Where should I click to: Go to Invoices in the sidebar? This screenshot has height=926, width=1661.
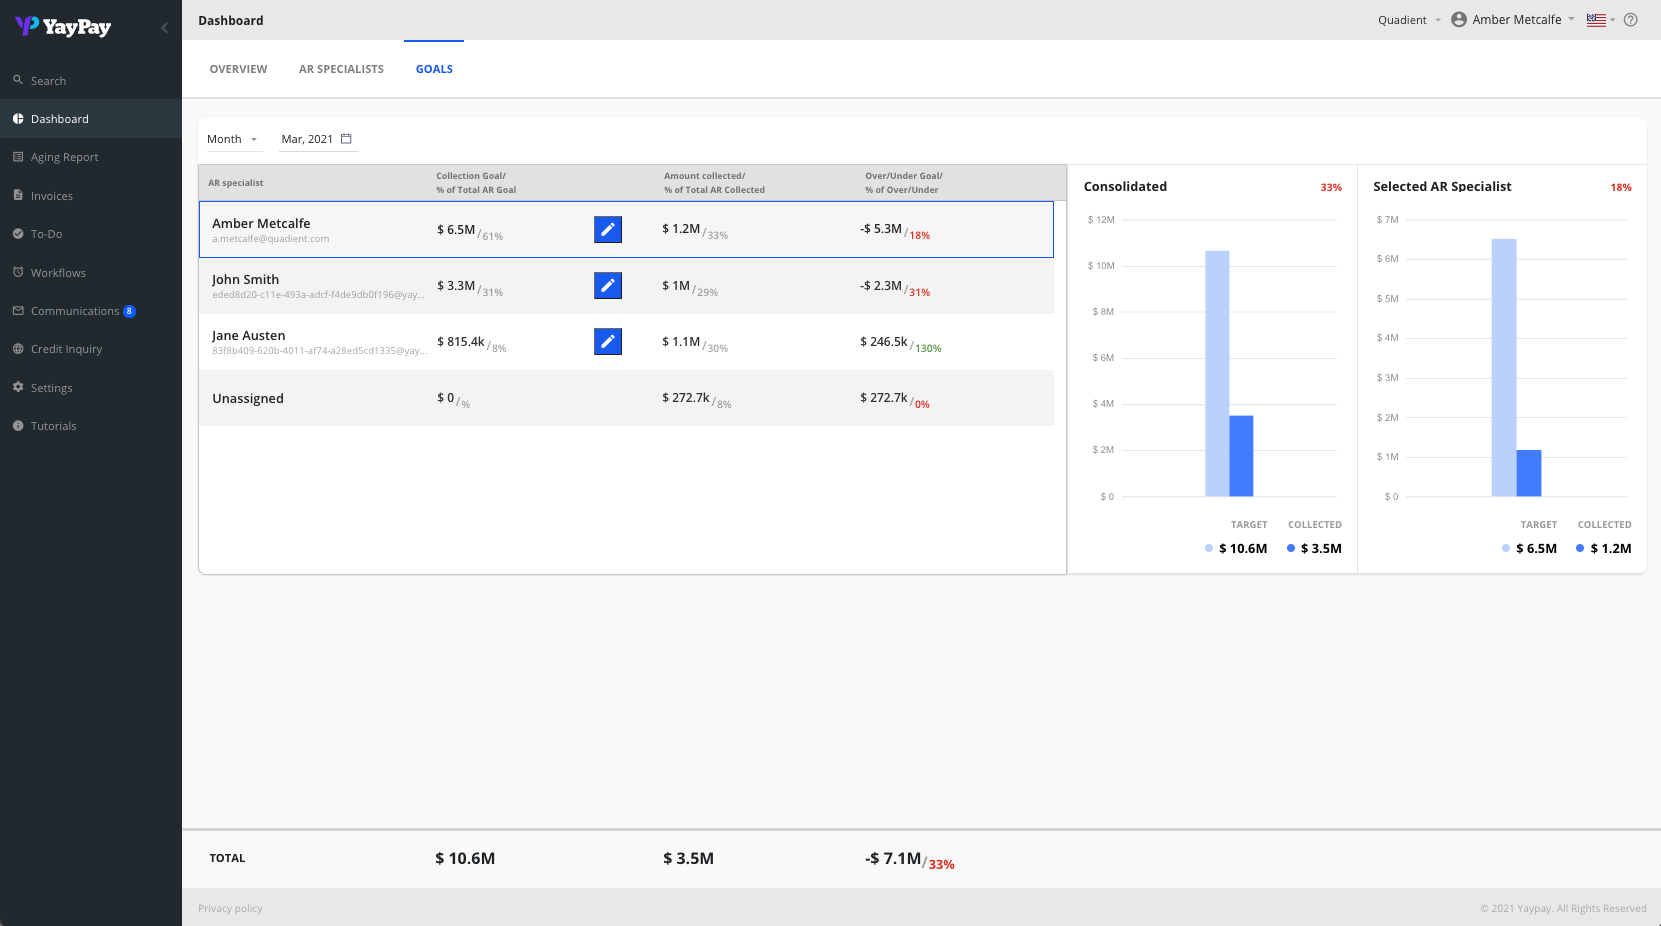click(51, 196)
